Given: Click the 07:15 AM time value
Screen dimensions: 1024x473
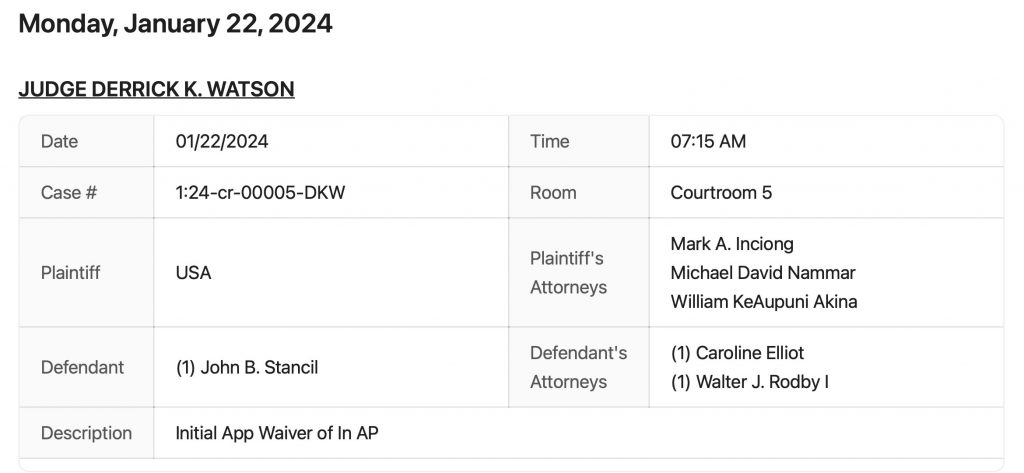Looking at the screenshot, I should [x=708, y=142].
